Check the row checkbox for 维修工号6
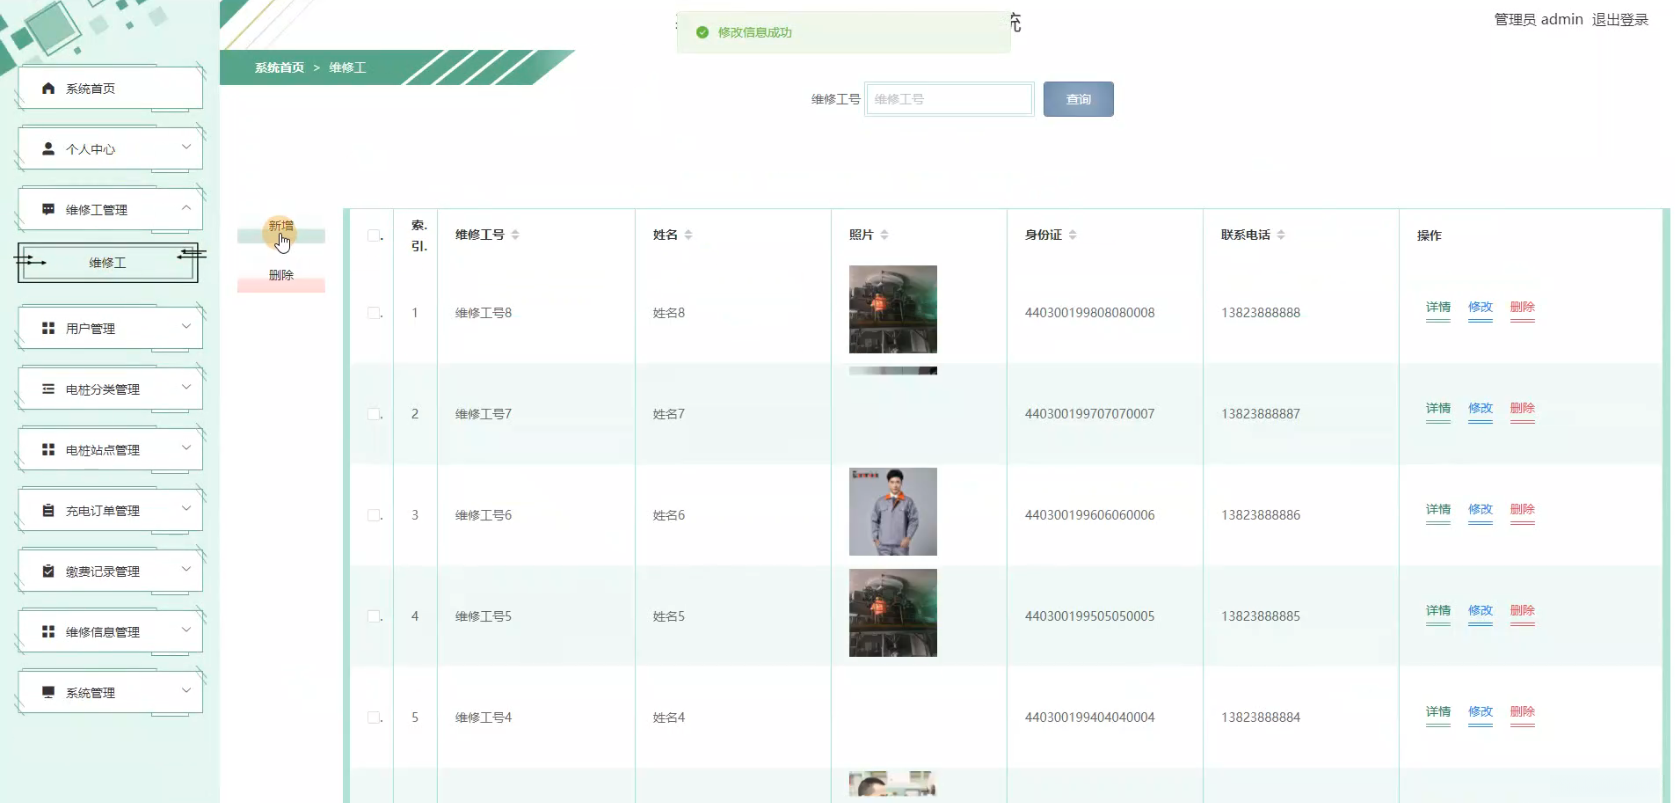The width and height of the screenshot is (1675, 803). [x=374, y=515]
